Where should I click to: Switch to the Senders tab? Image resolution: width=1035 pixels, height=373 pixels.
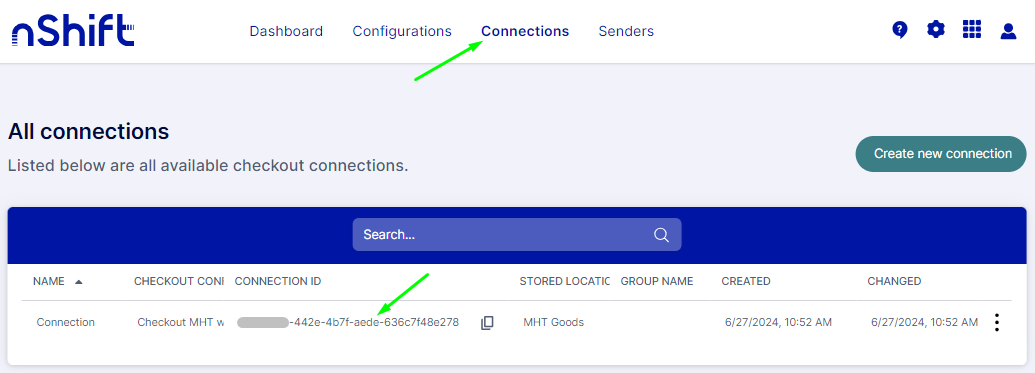pos(626,31)
